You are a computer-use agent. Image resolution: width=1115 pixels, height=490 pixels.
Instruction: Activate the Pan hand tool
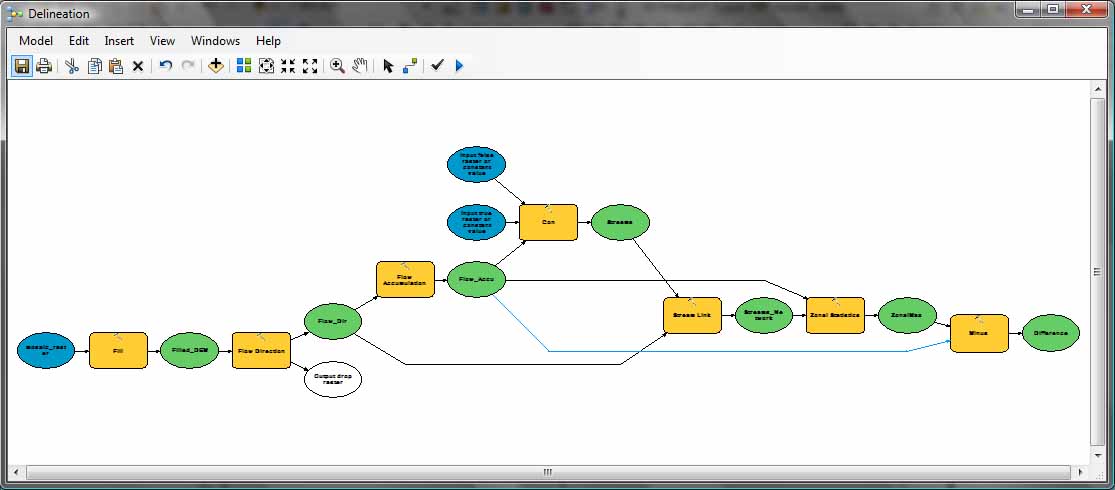360,66
